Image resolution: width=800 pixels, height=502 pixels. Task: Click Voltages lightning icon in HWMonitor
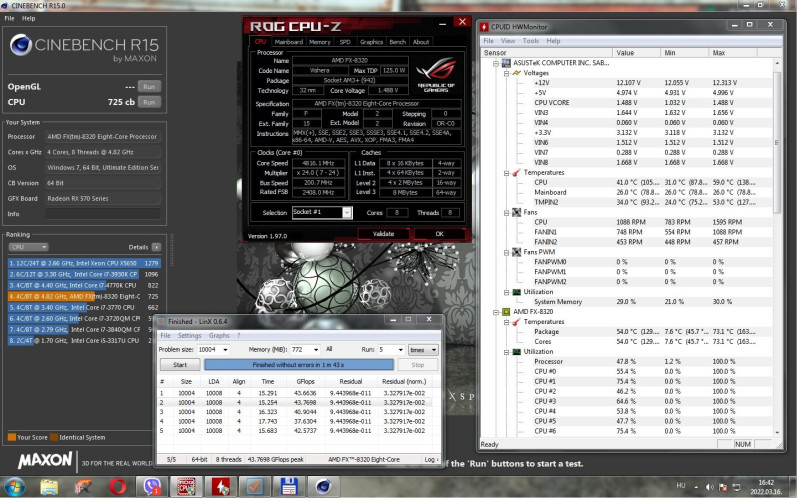[516, 73]
